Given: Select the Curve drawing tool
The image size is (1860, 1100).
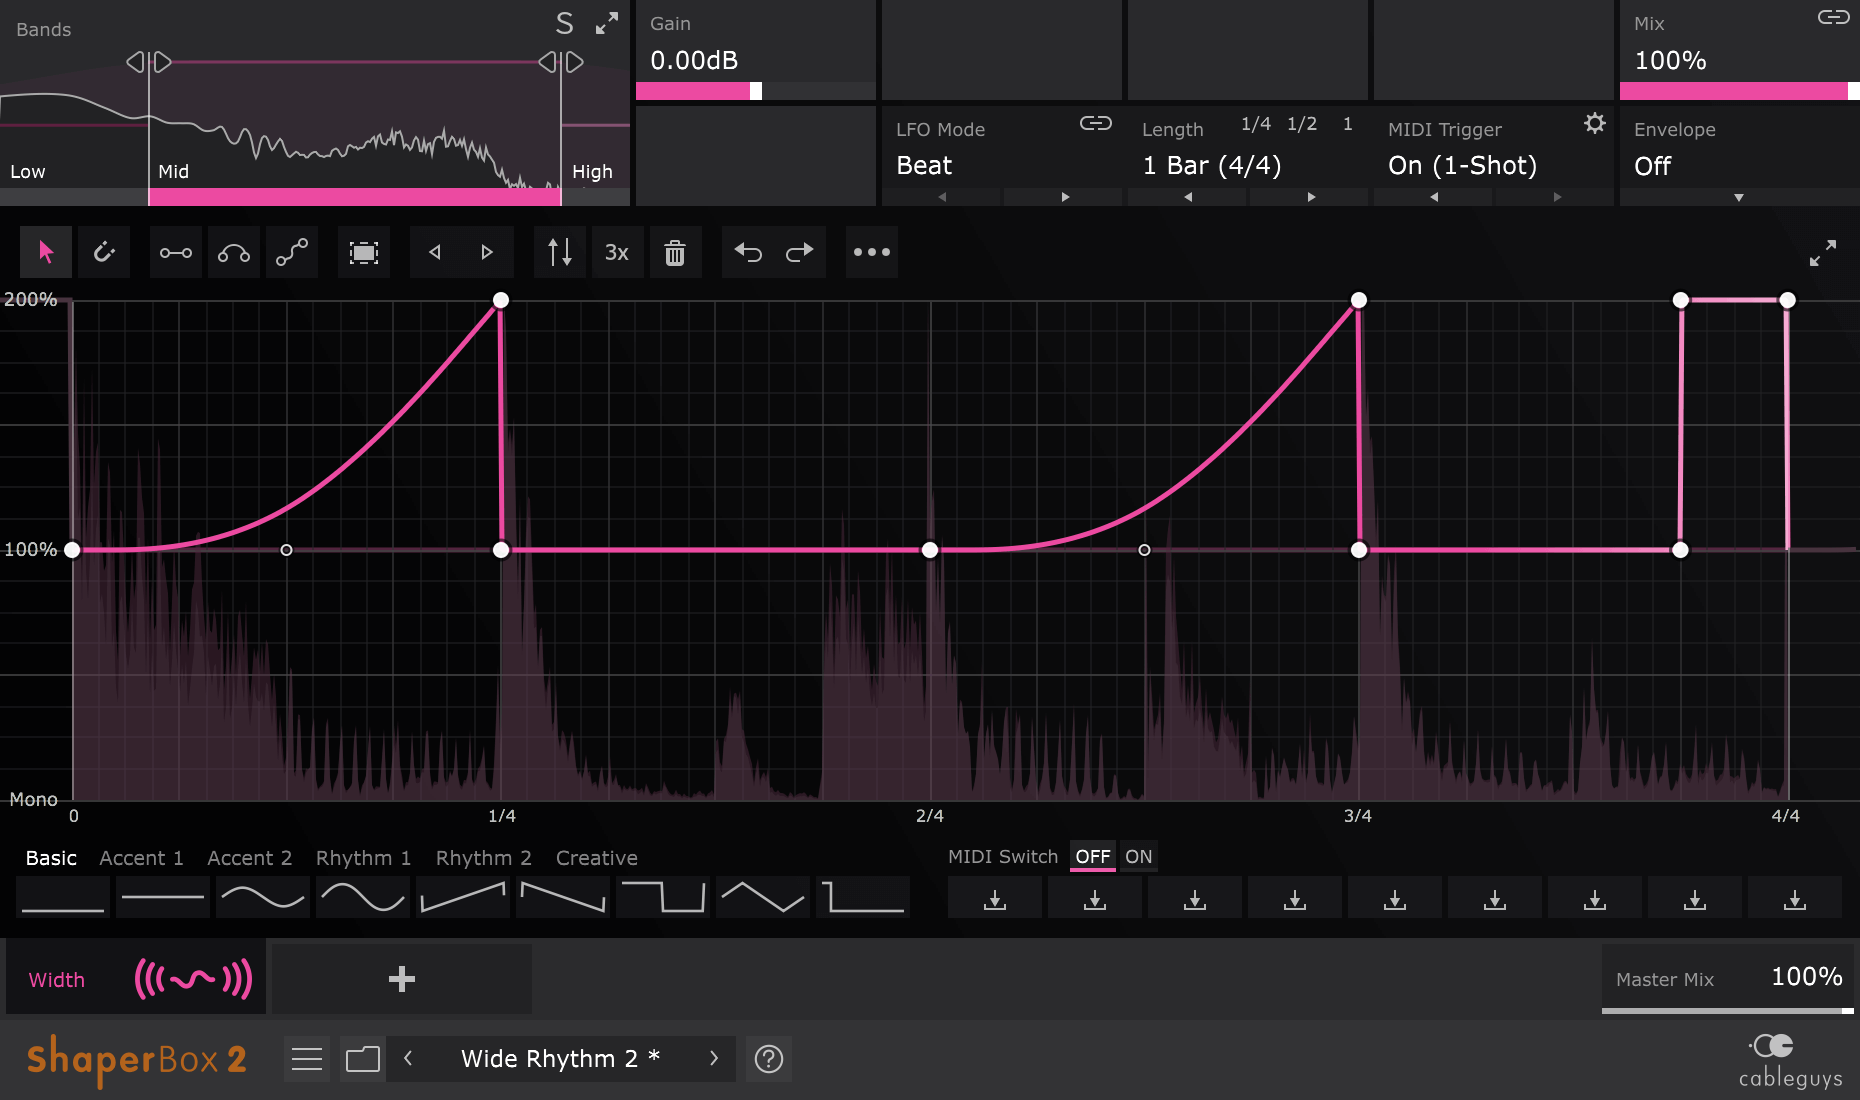Looking at the screenshot, I should 234,252.
